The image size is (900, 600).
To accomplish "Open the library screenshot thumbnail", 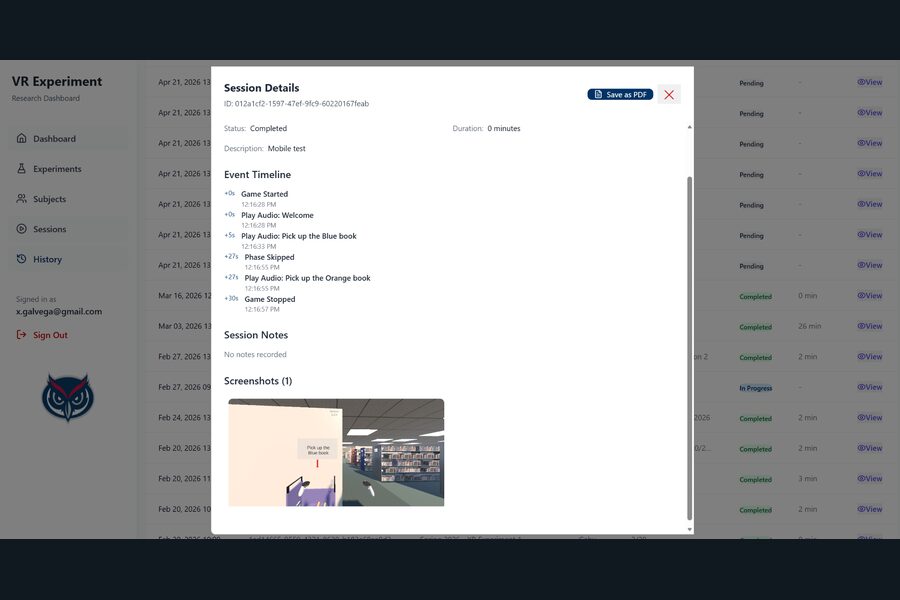I will click(x=336, y=452).
